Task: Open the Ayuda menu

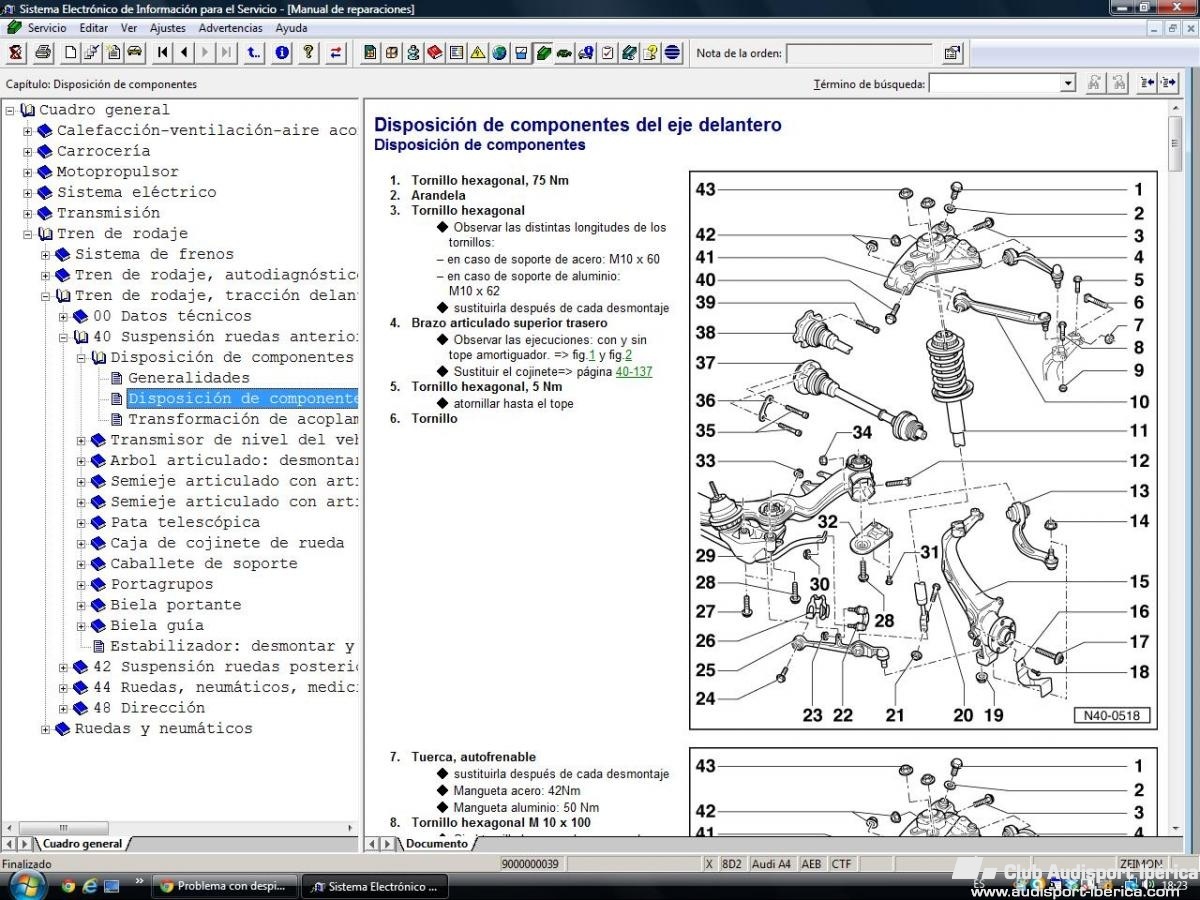Action: tap(291, 28)
